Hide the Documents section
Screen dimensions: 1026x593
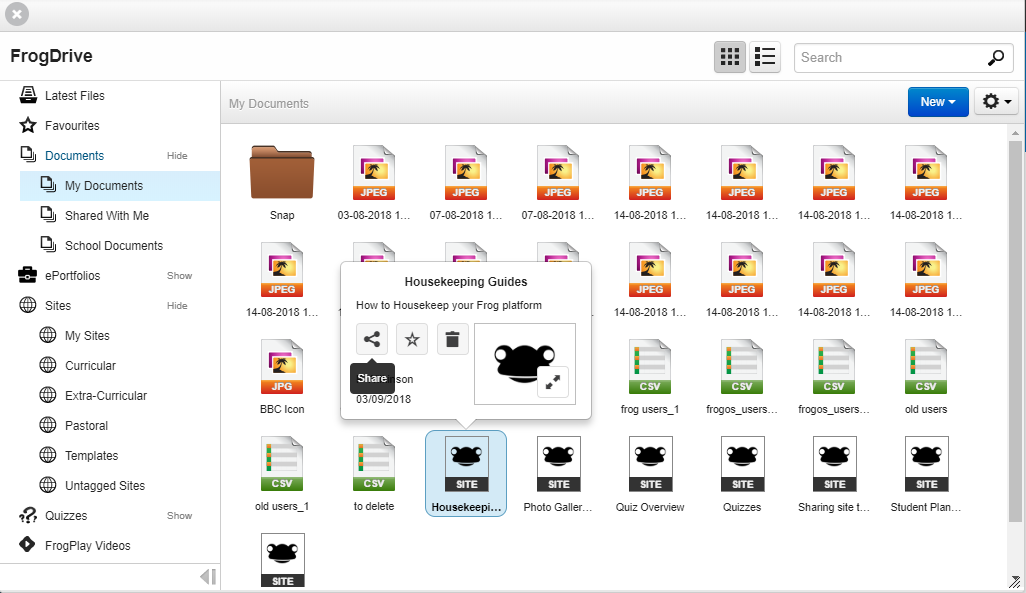coord(177,156)
